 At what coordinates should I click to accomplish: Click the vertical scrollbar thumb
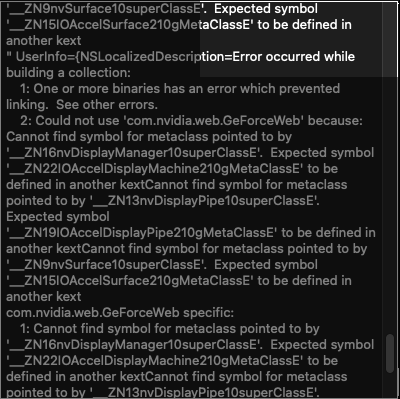(390, 353)
